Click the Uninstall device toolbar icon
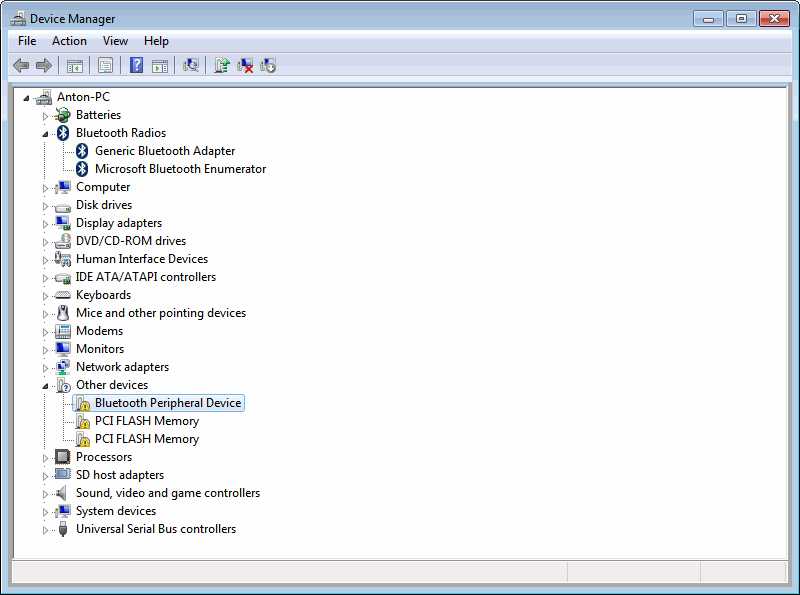This screenshot has height=595, width=800. [245, 65]
